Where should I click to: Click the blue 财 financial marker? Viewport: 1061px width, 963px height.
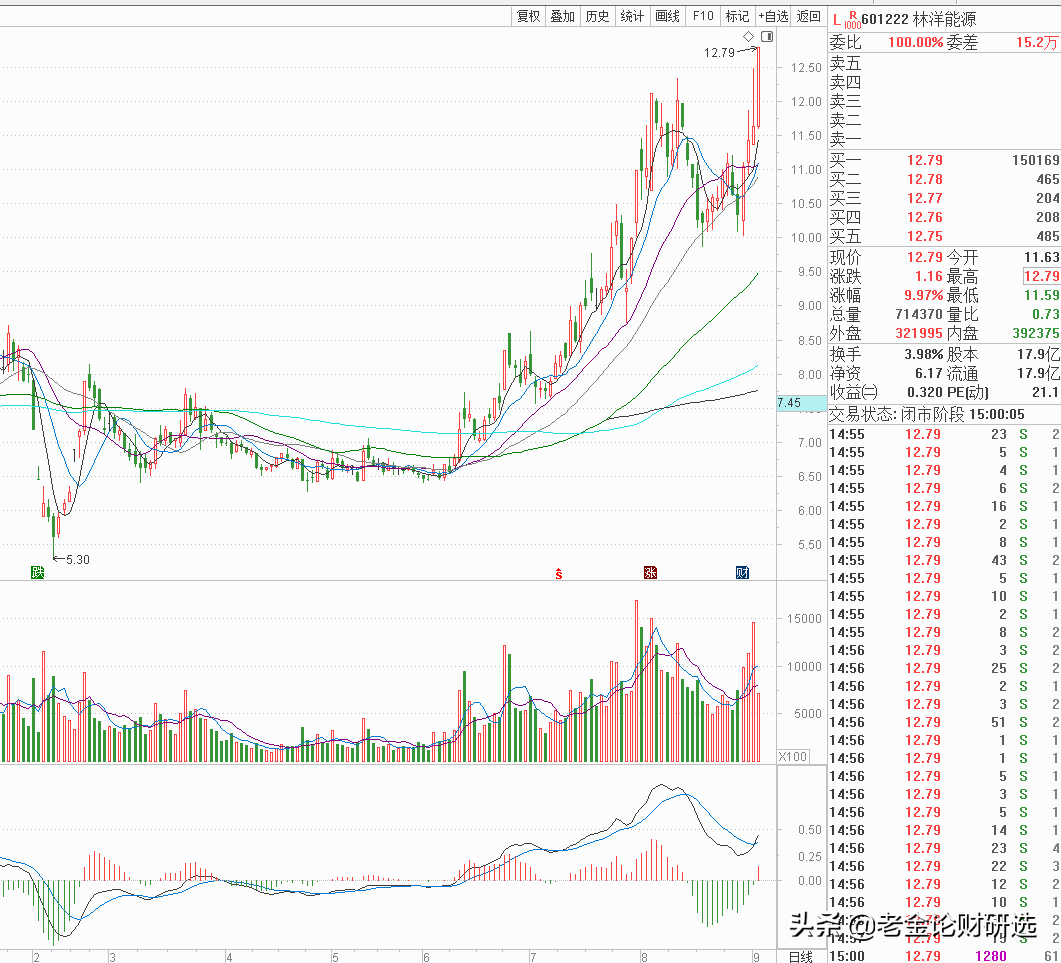point(742,572)
